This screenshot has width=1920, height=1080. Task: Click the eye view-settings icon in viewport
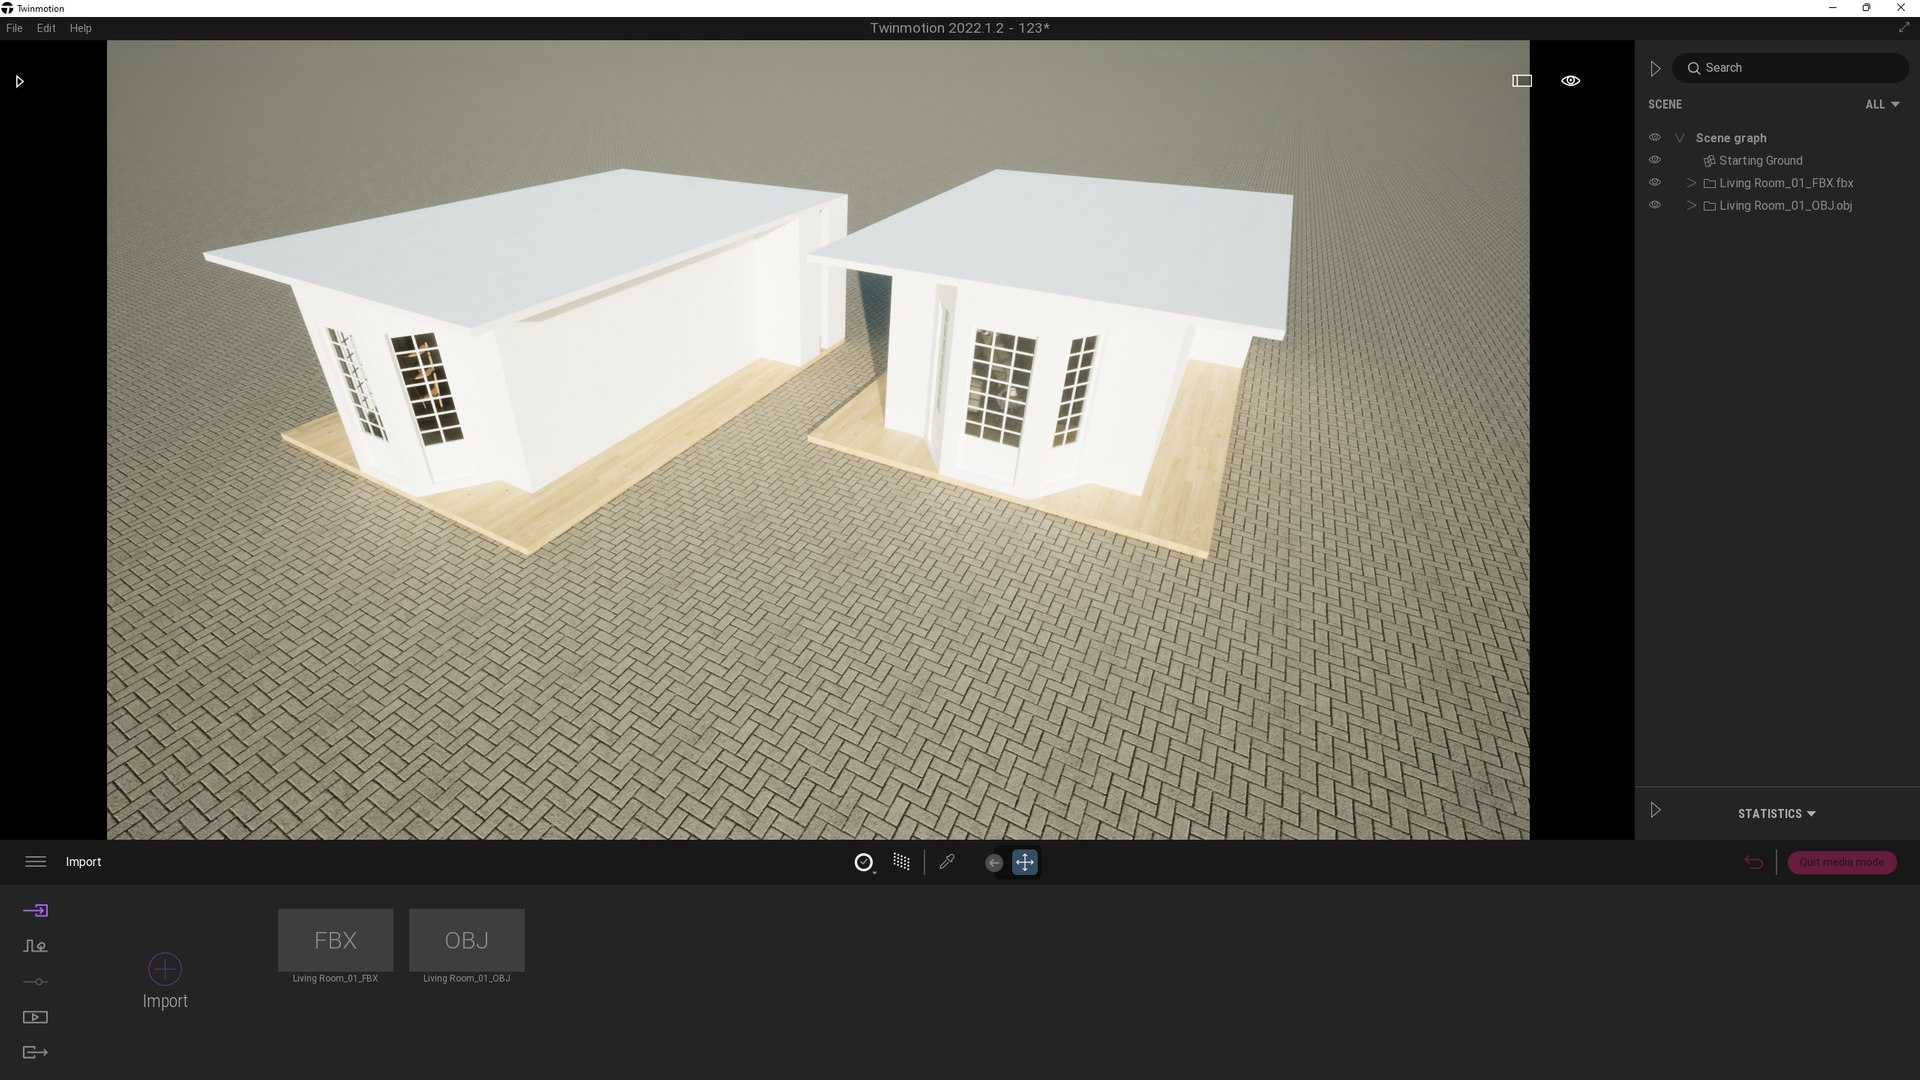point(1571,81)
